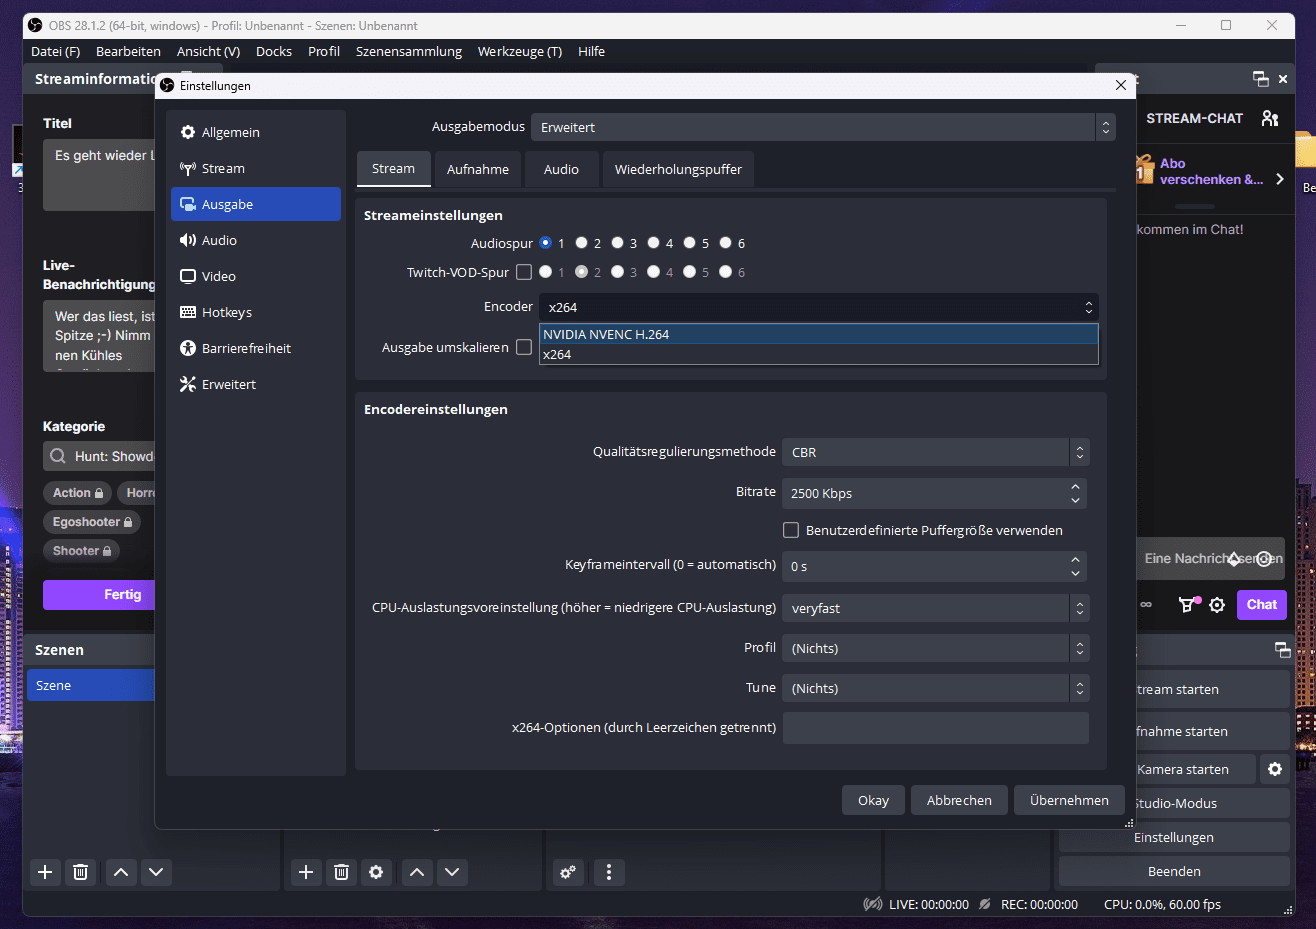
Task: Remove selected scene with trash icon
Action: pos(81,872)
